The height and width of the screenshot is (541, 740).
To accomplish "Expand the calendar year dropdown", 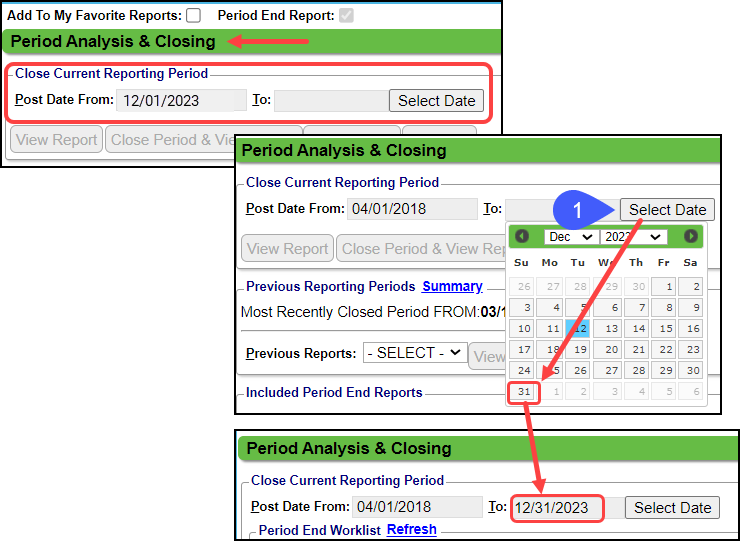I will click(633, 237).
